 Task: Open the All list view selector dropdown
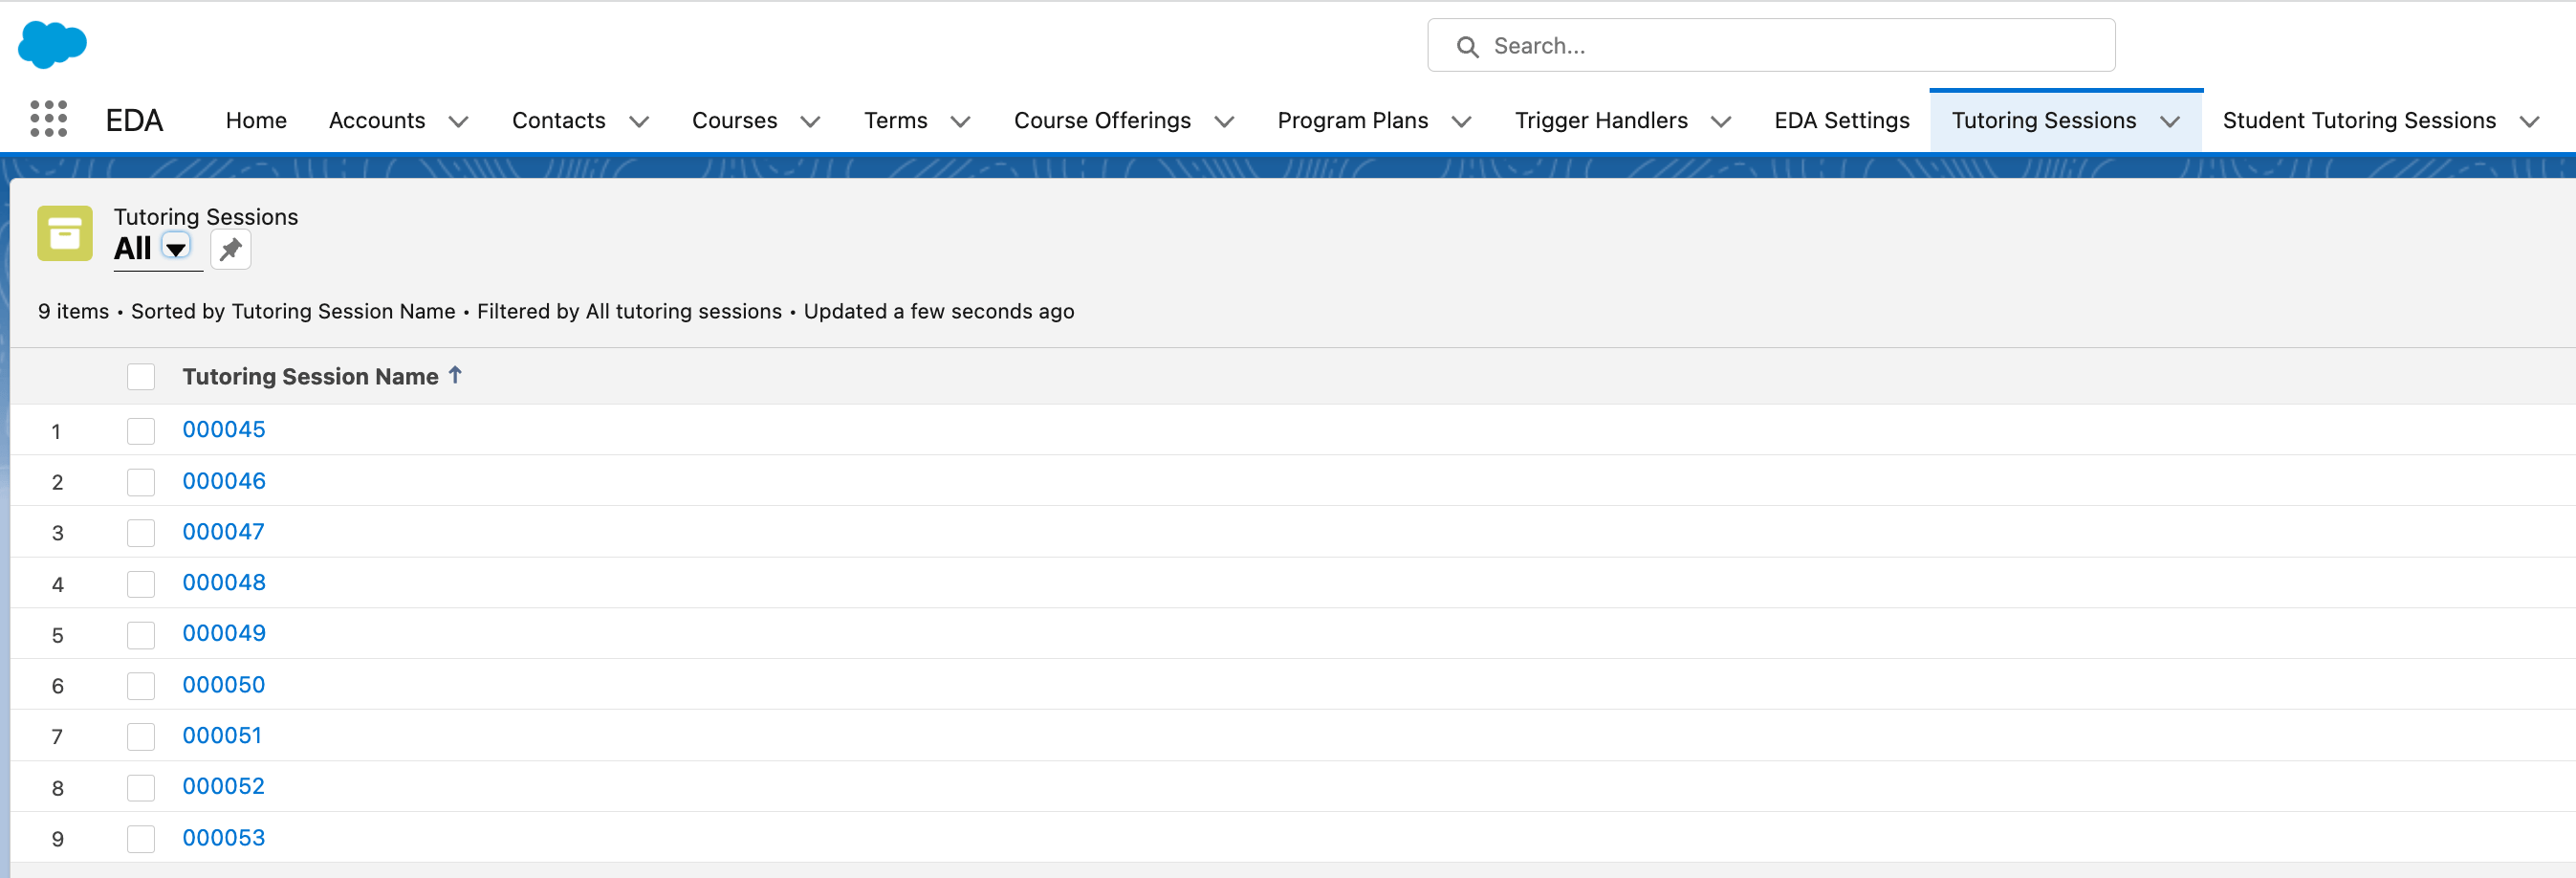pyautogui.click(x=176, y=249)
